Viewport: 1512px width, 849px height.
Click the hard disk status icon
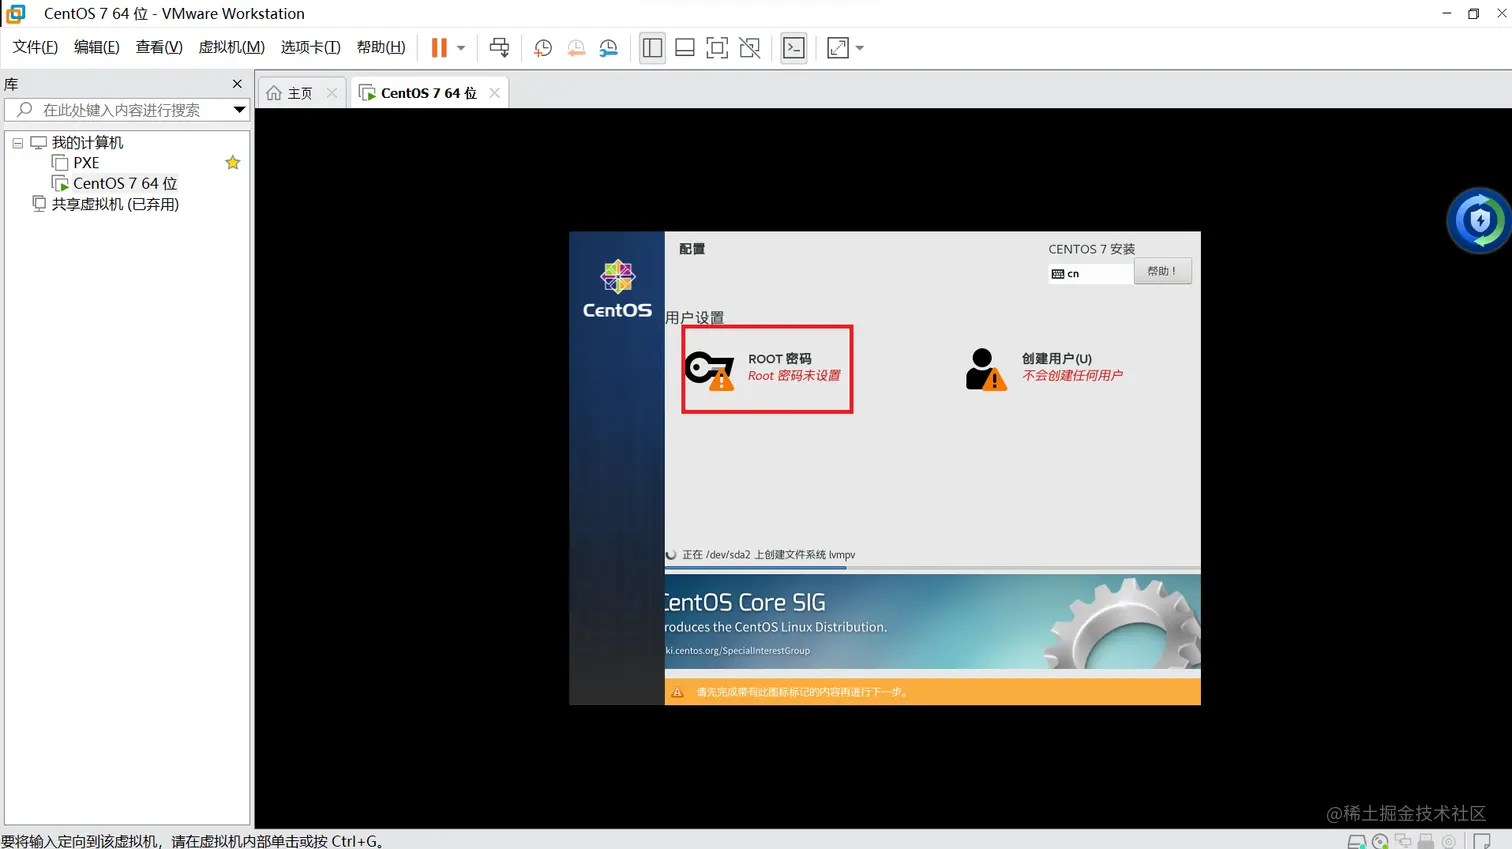pyautogui.click(x=1357, y=841)
